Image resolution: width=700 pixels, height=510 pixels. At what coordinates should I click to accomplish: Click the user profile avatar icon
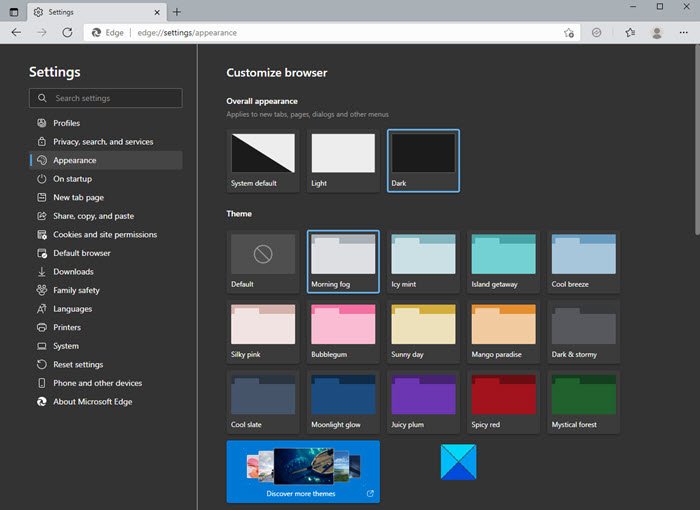(x=657, y=32)
